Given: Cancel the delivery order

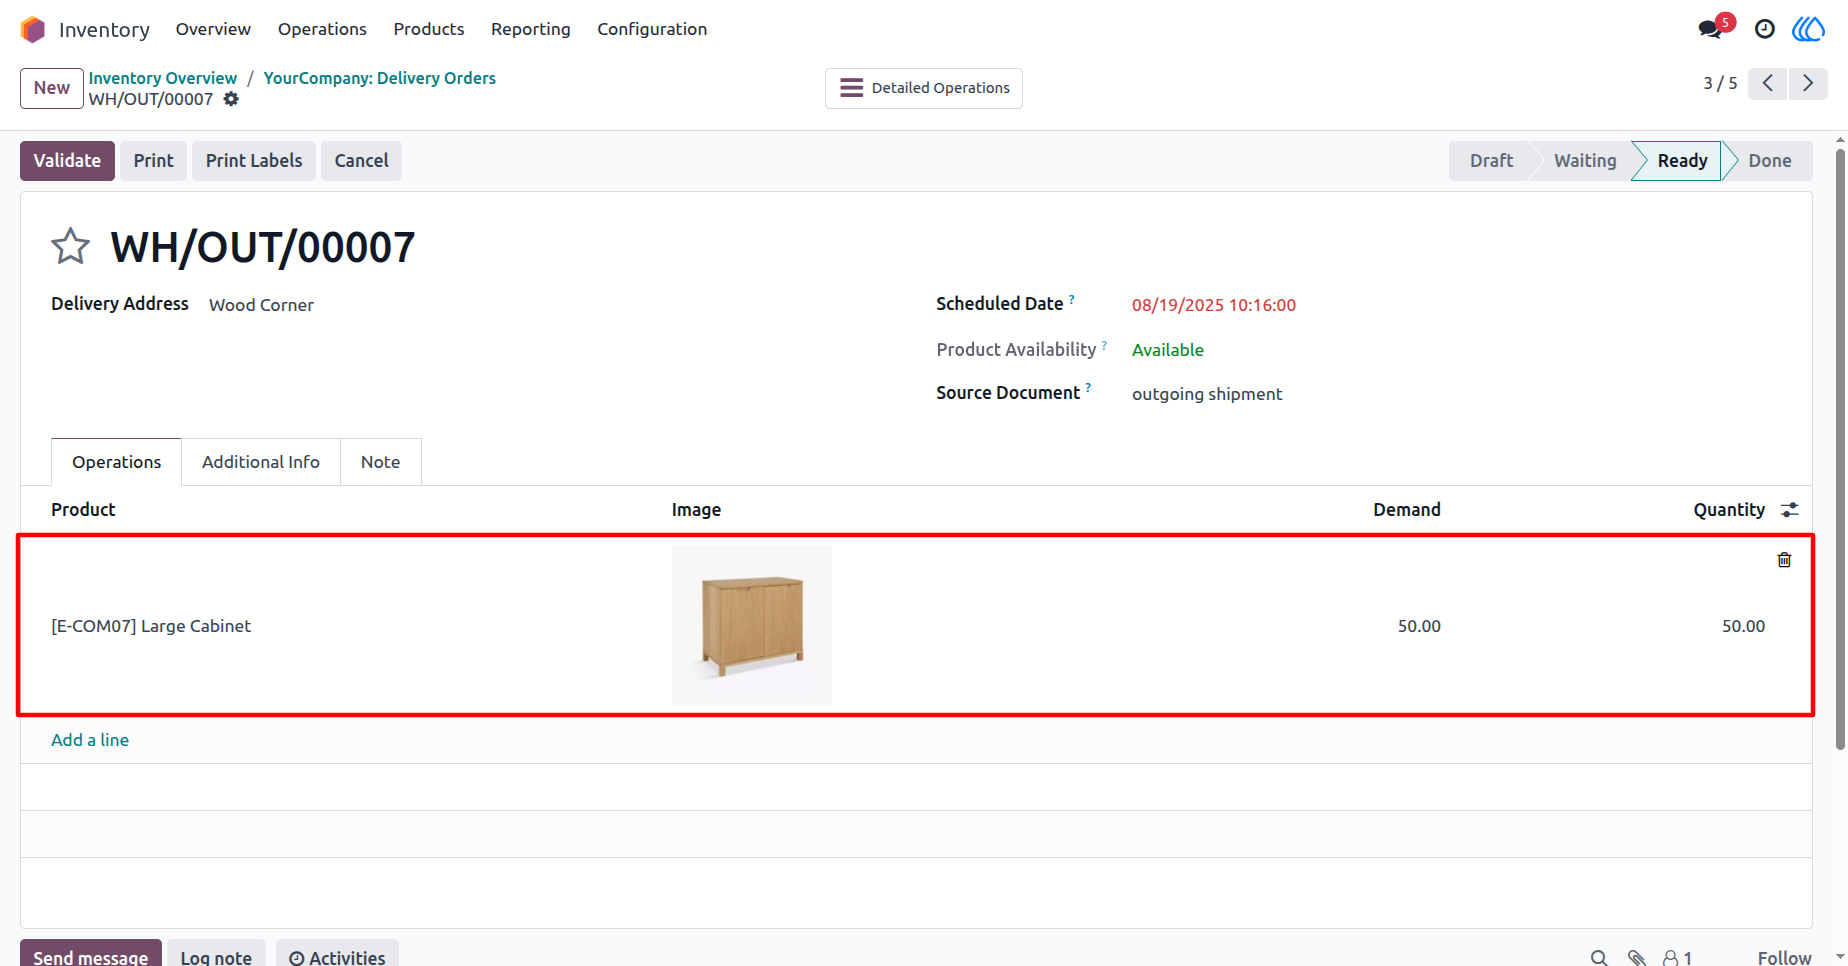Looking at the screenshot, I should [x=361, y=161].
